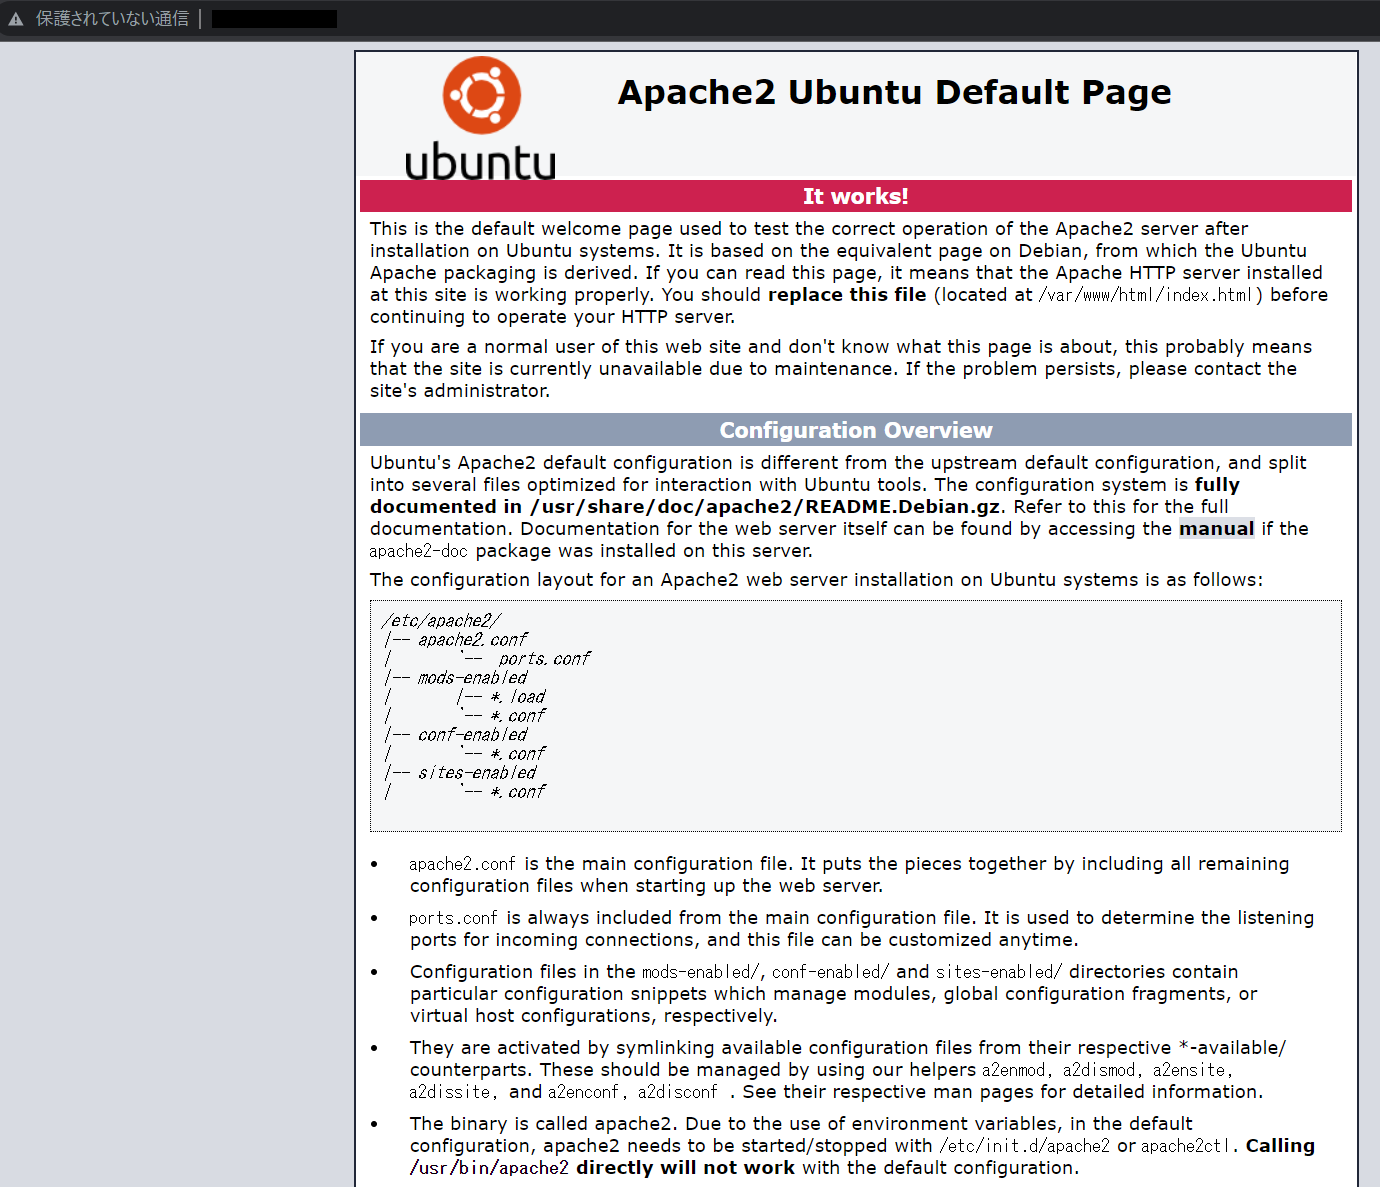Screen dimensions: 1380x1187
Task: Open the Apache manual documentation link
Action: pyautogui.click(x=1216, y=529)
